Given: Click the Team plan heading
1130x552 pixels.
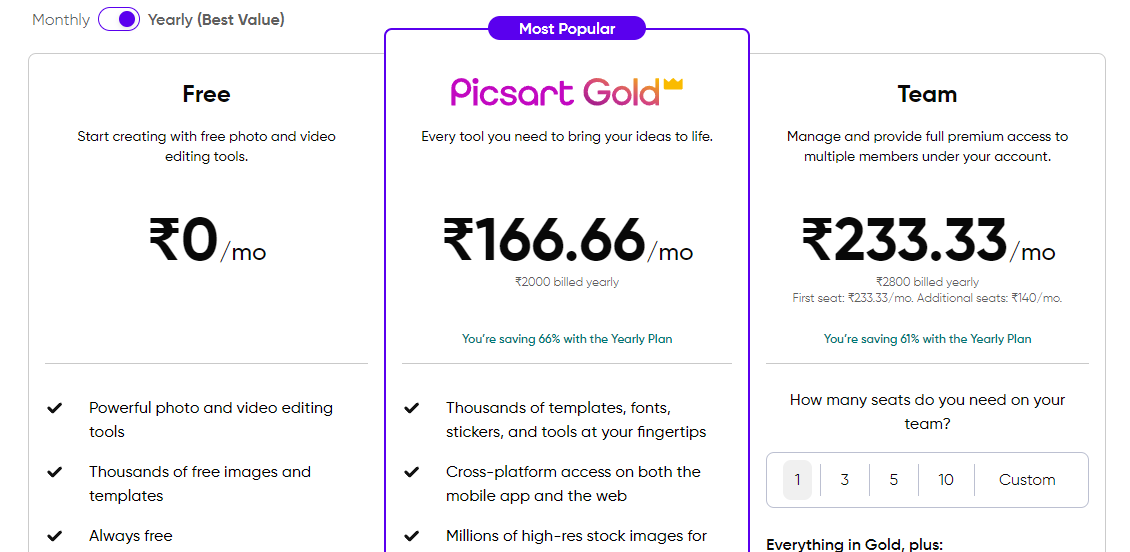Looking at the screenshot, I should pos(927,94).
